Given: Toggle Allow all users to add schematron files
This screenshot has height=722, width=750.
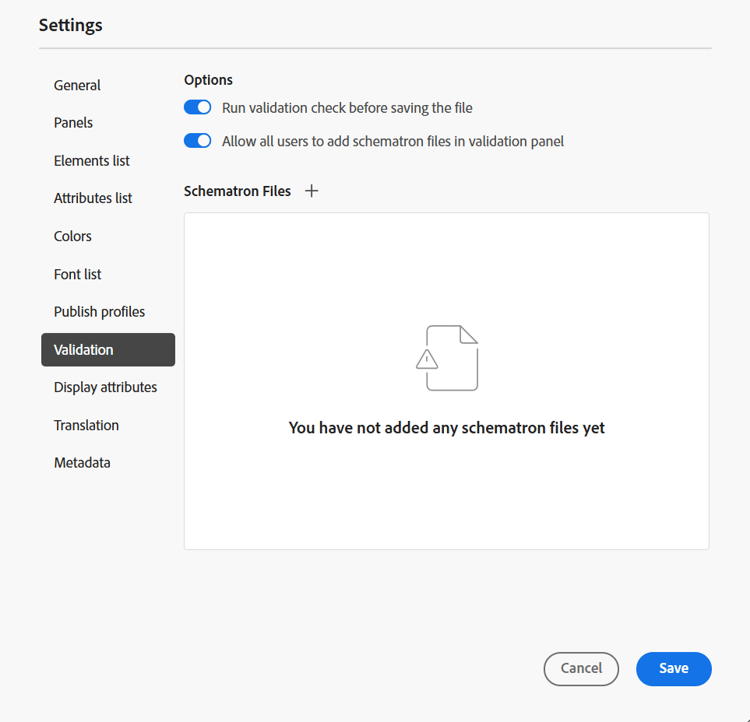Looking at the screenshot, I should [198, 141].
